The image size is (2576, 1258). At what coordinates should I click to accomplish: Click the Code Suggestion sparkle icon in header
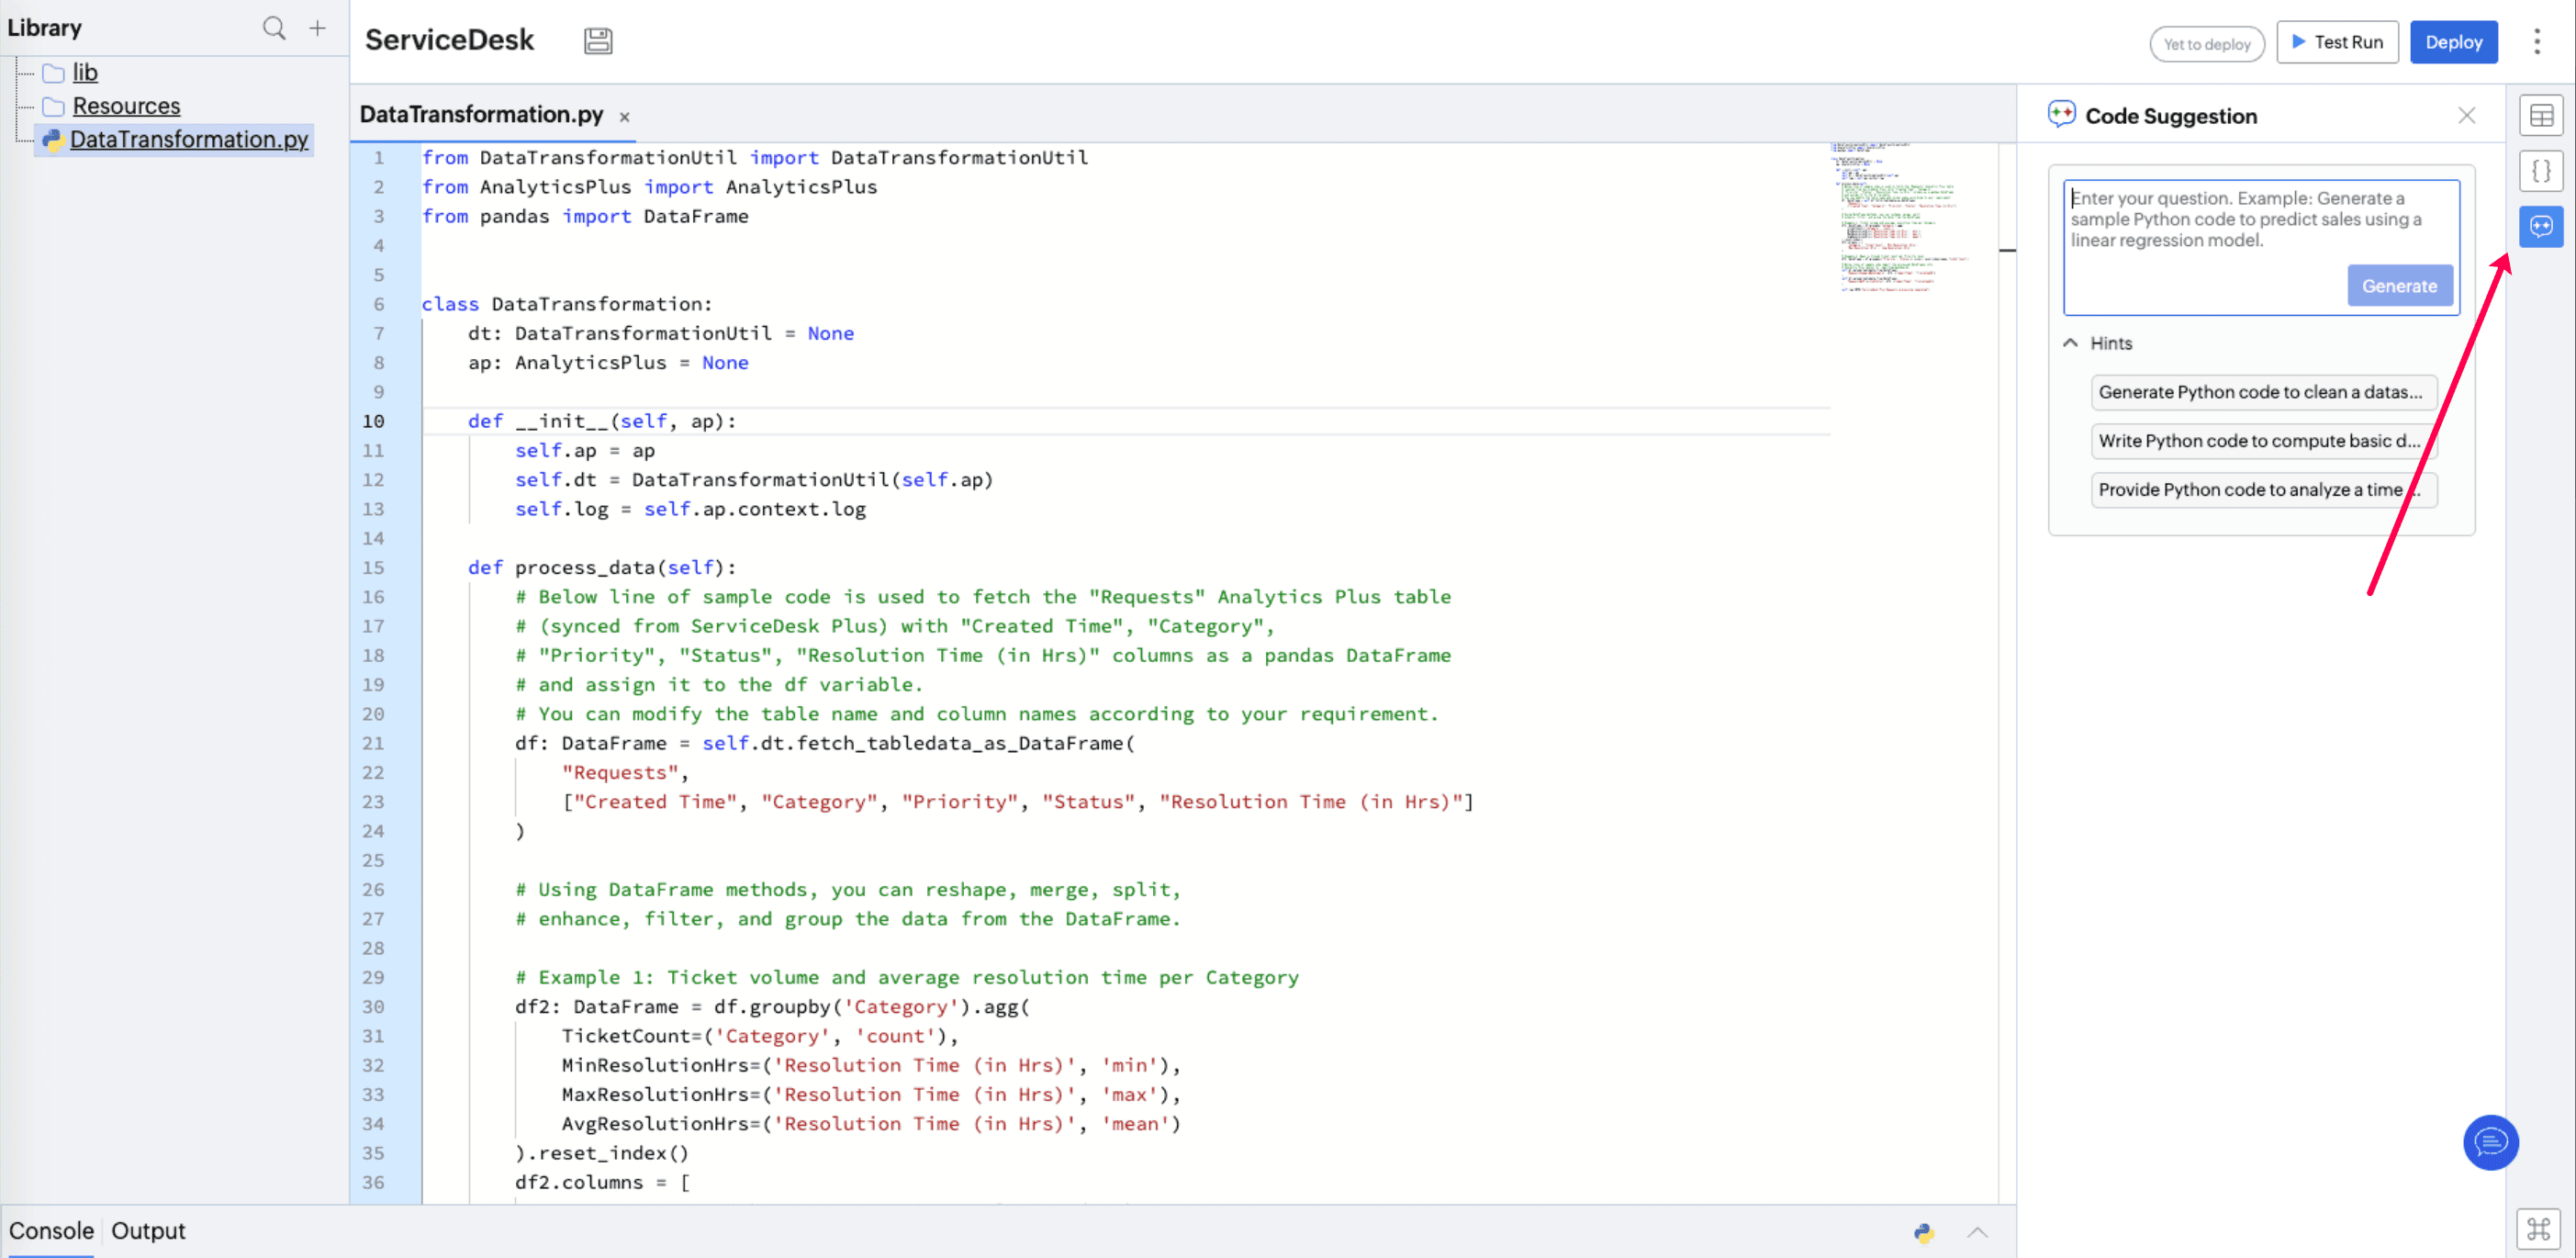click(x=2061, y=114)
